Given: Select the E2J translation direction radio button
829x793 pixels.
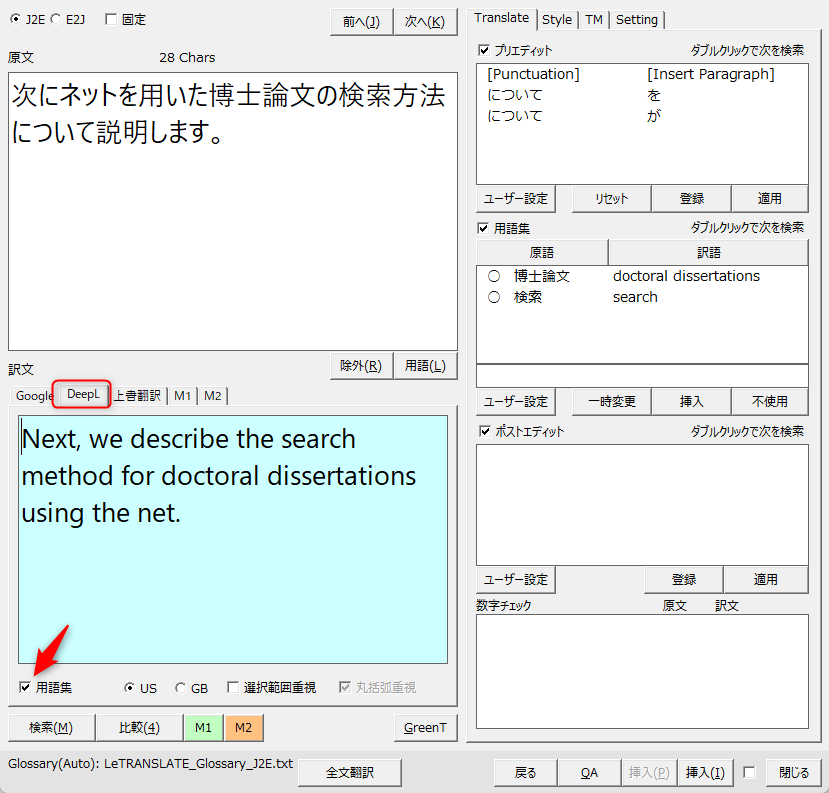Looking at the screenshot, I should coord(56,19).
